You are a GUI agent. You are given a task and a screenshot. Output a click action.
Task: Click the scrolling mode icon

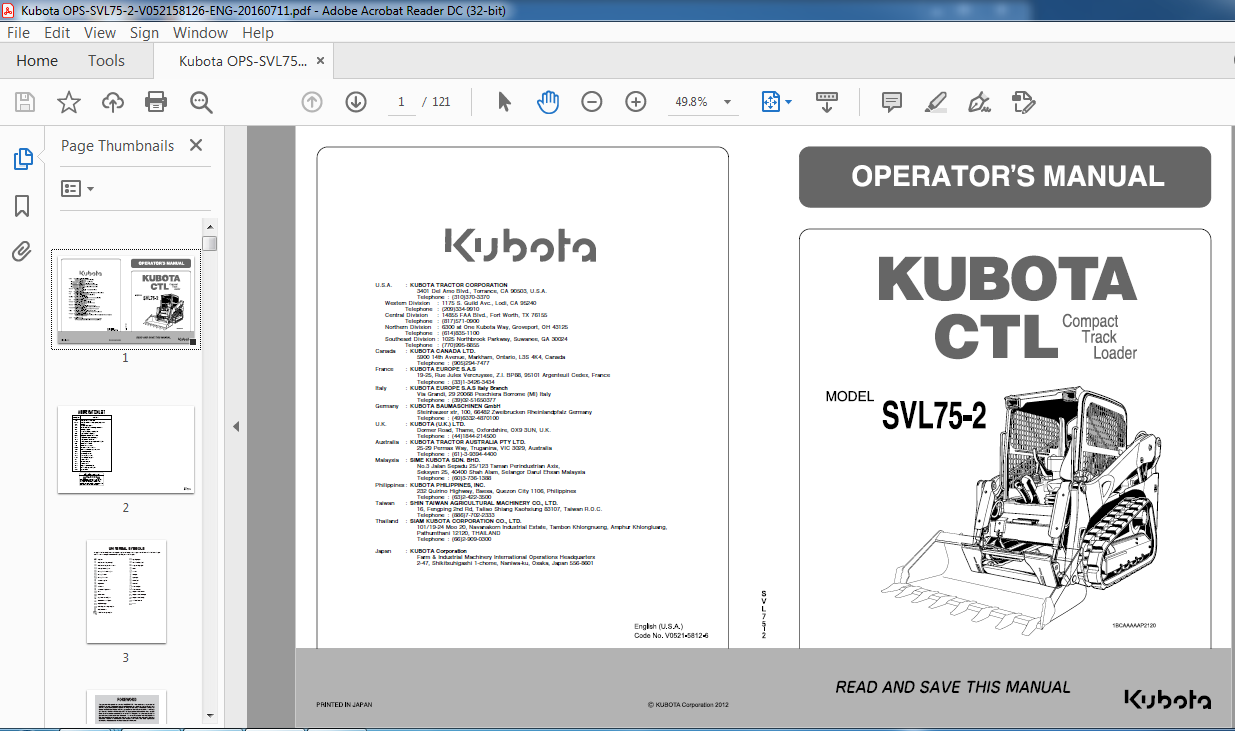click(x=827, y=102)
